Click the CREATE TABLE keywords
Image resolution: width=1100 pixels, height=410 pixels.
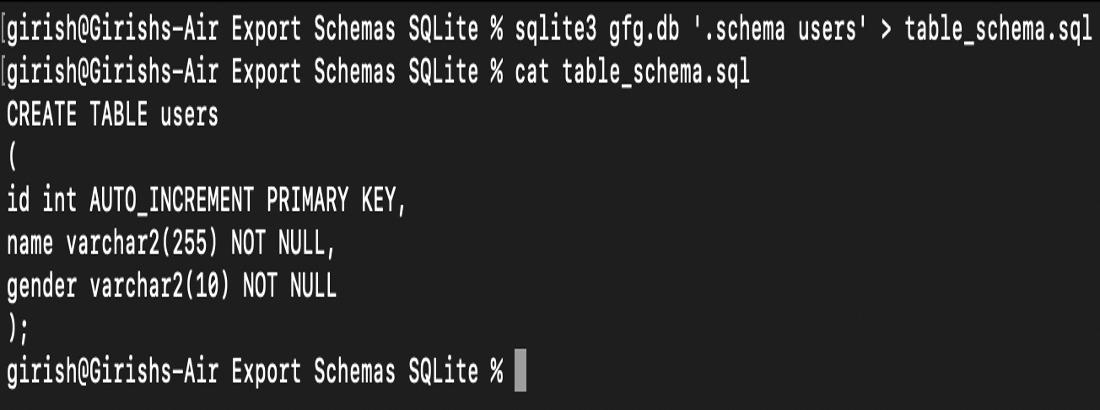pos(78,116)
